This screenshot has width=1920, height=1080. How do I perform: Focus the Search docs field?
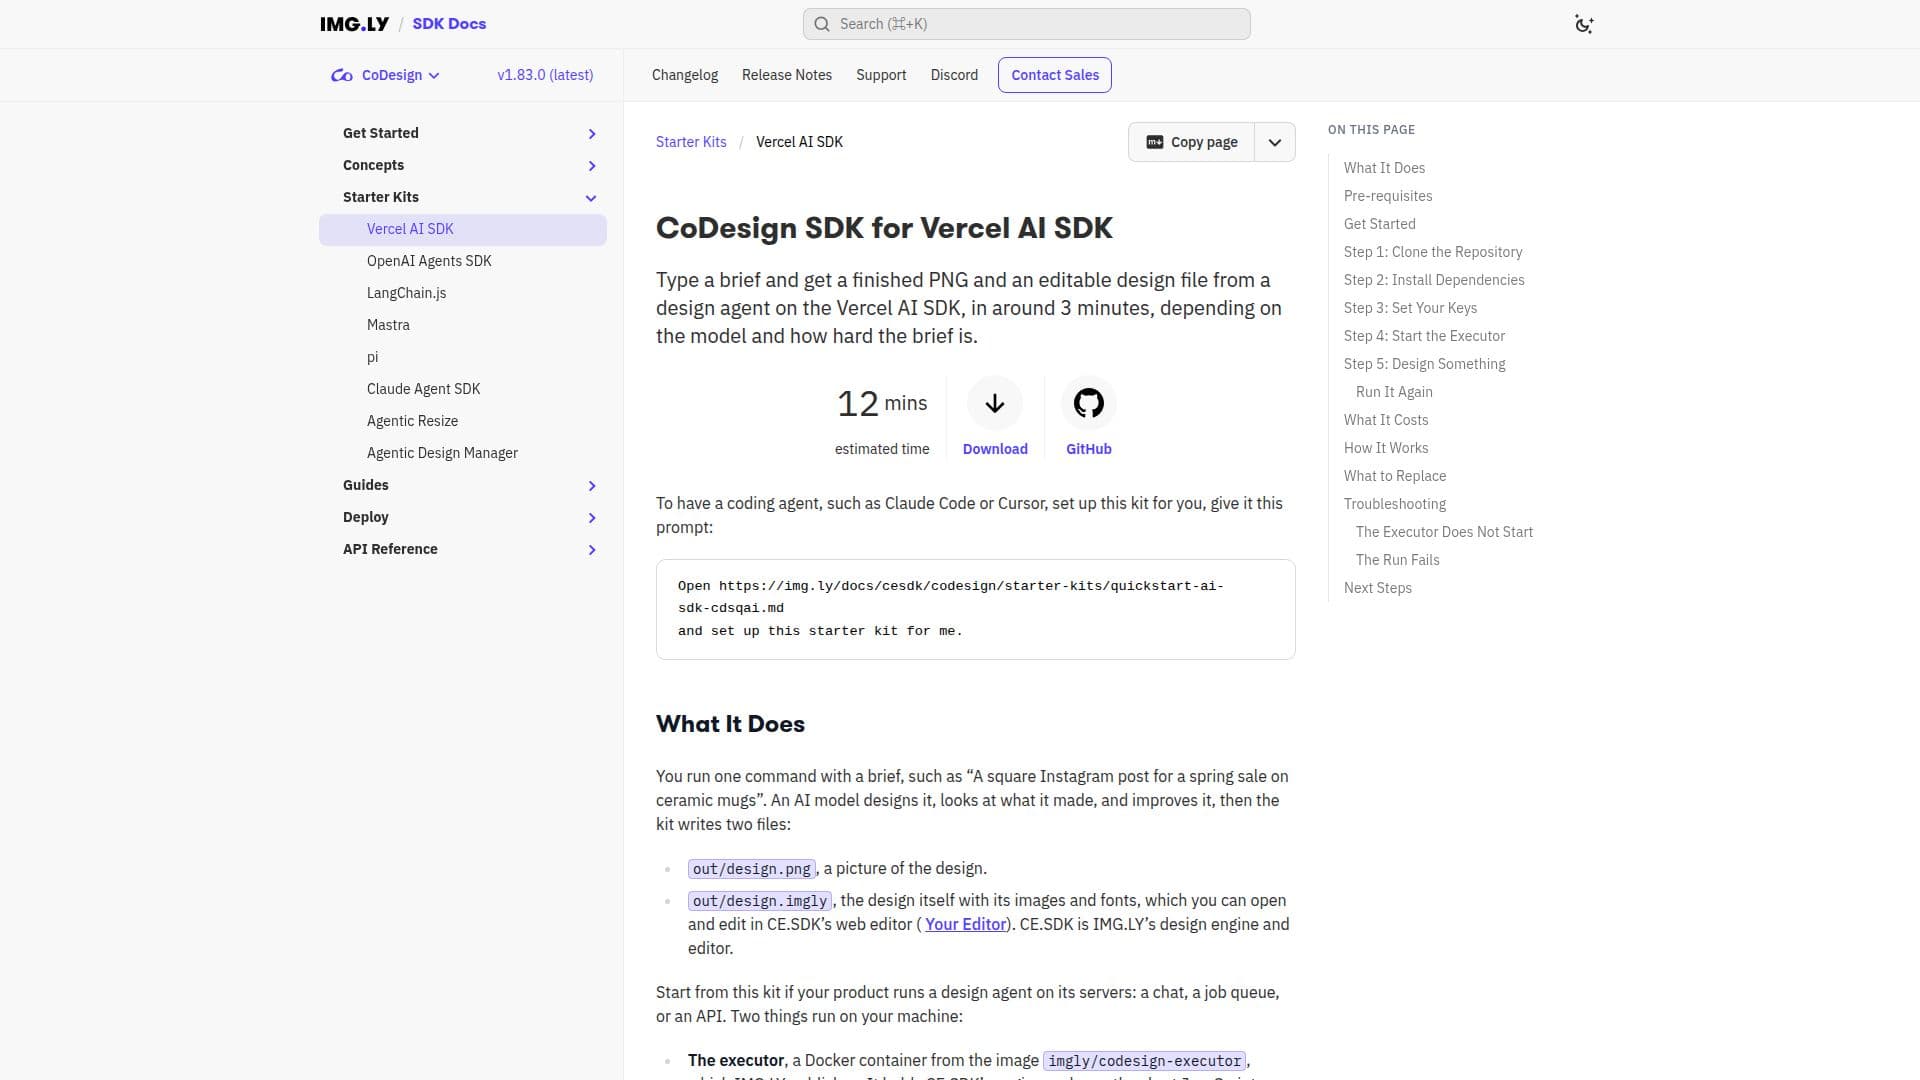[x=1026, y=24]
